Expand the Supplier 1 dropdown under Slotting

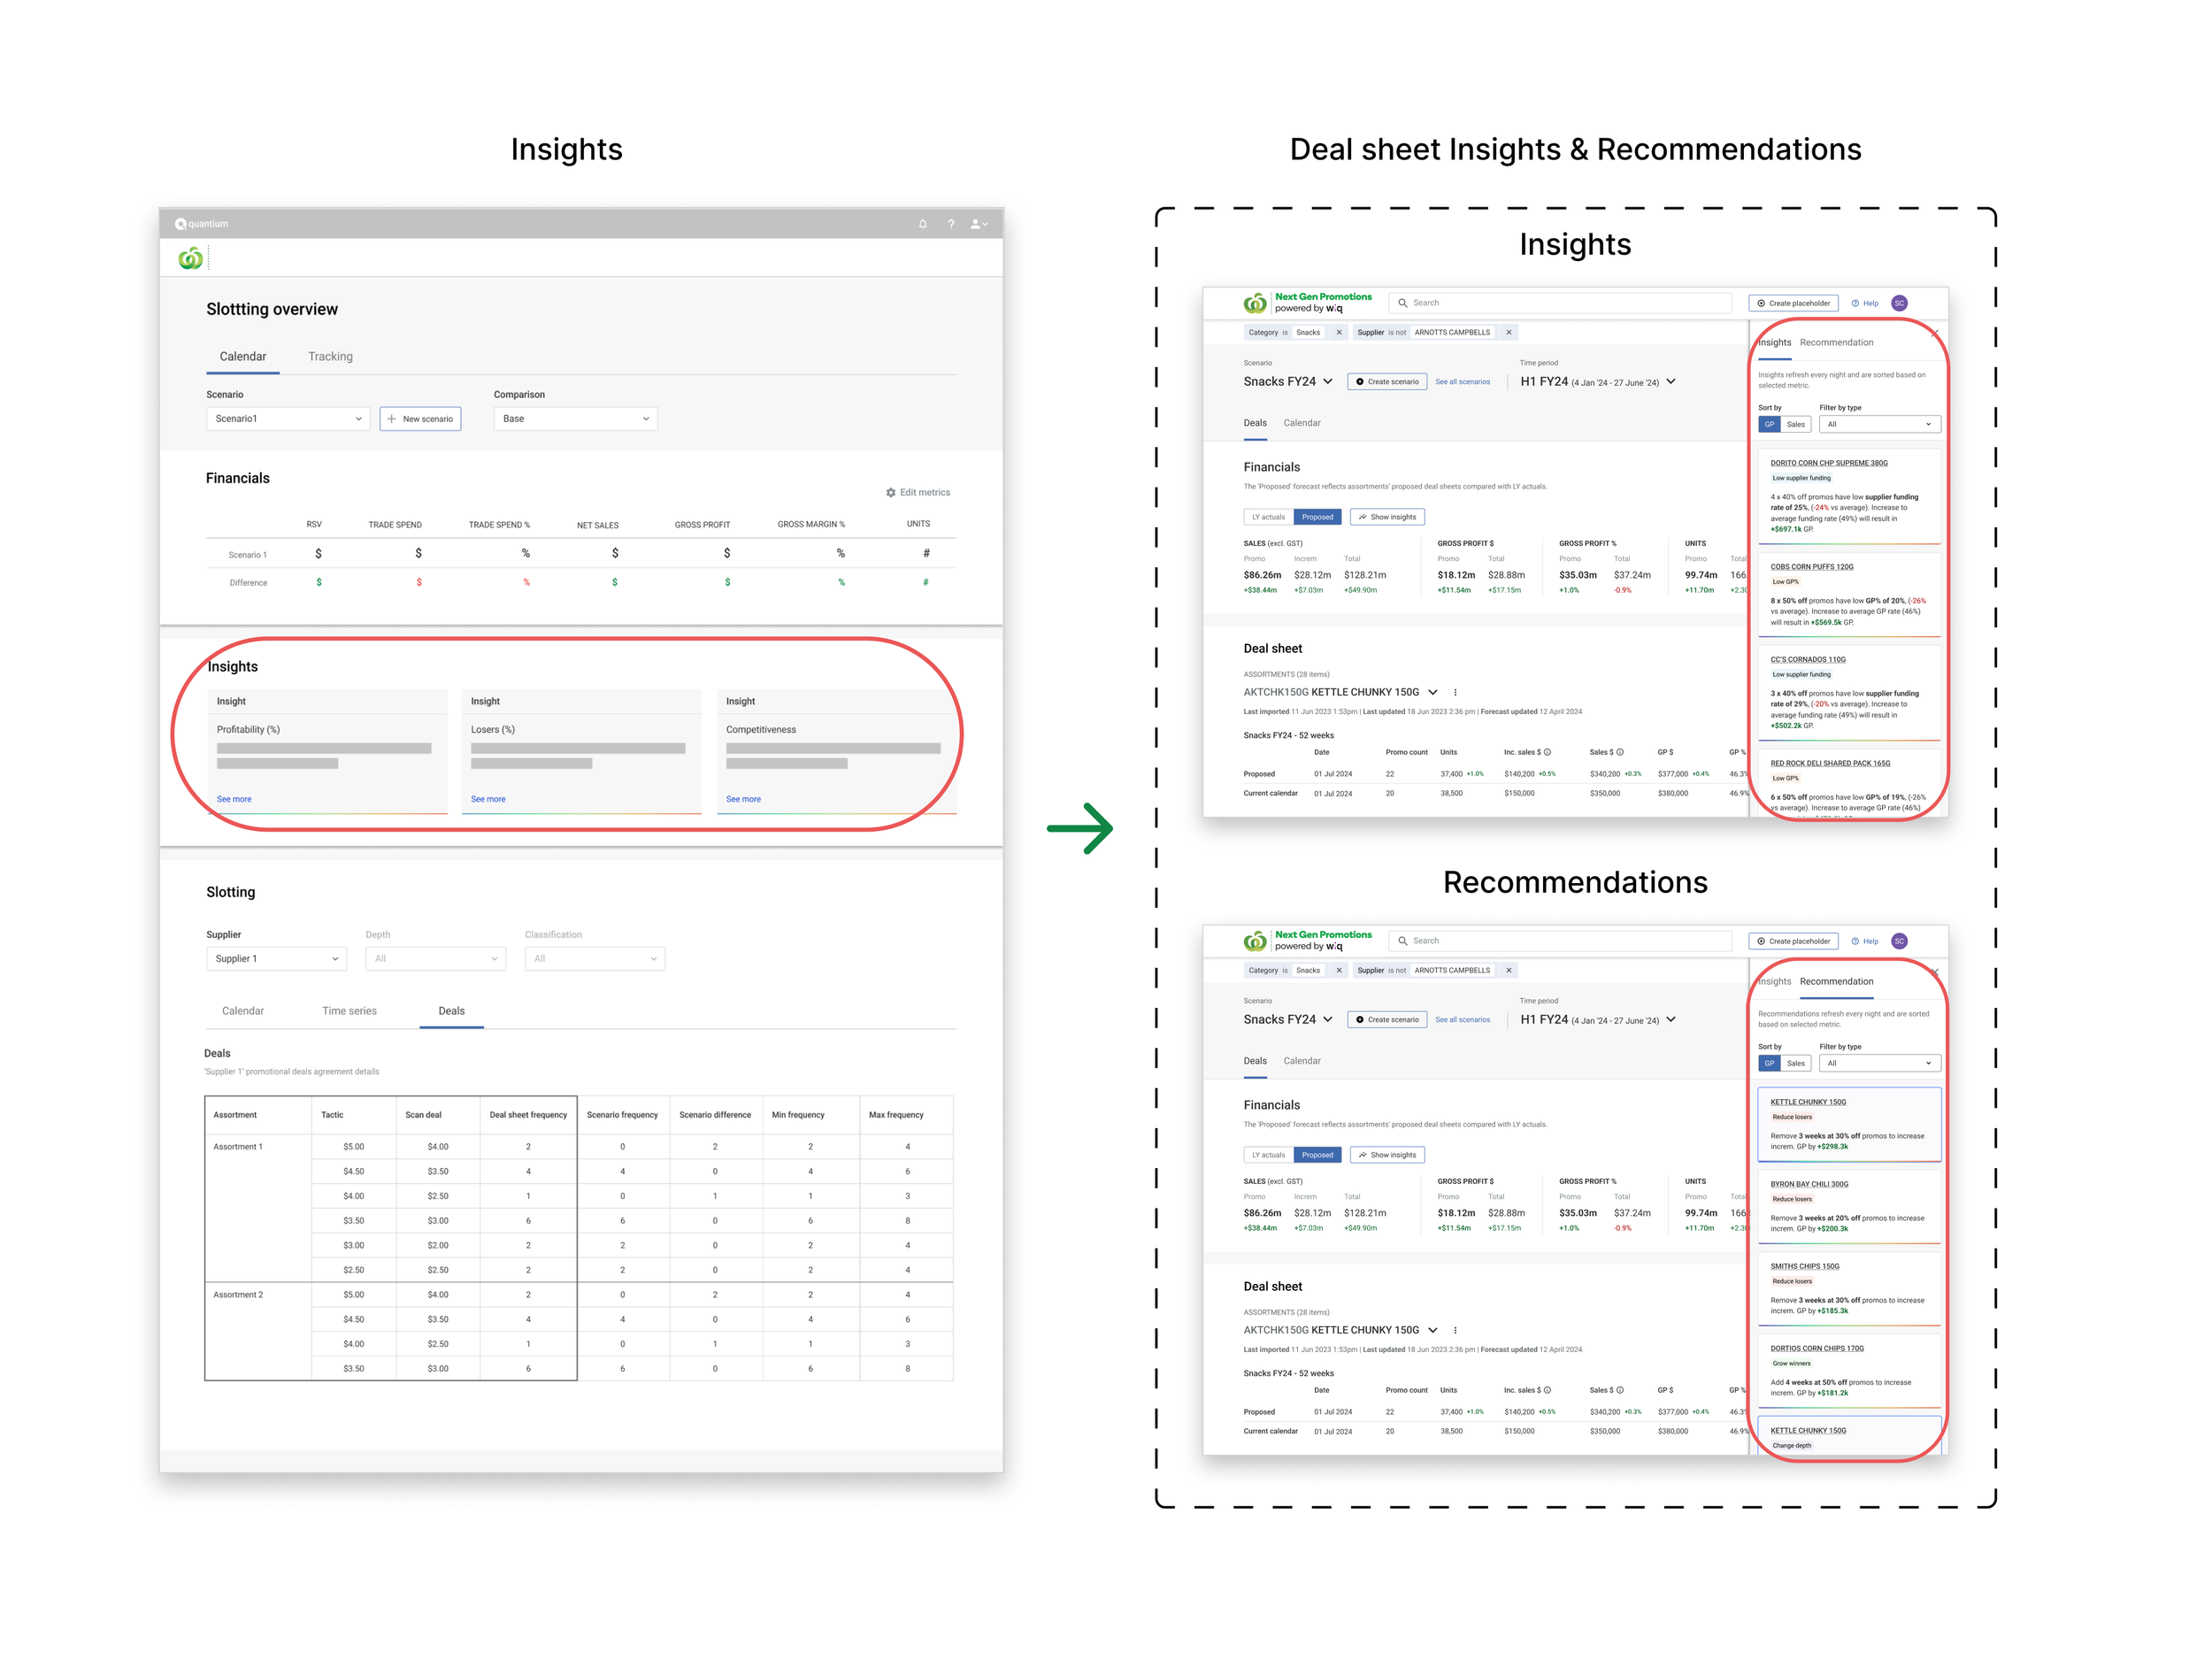coord(276,959)
